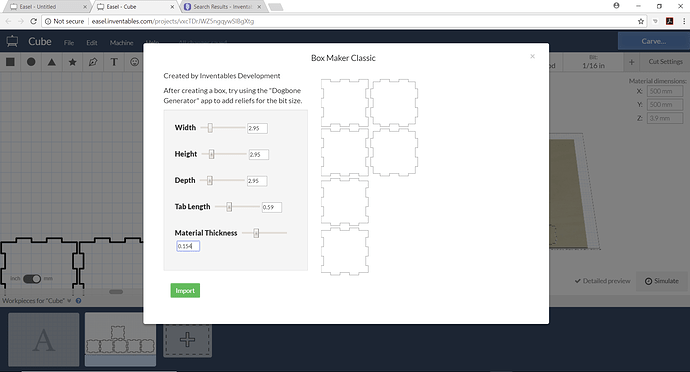The image size is (690, 372).
Task: Click the browser back arrow
Action: click(8, 21)
